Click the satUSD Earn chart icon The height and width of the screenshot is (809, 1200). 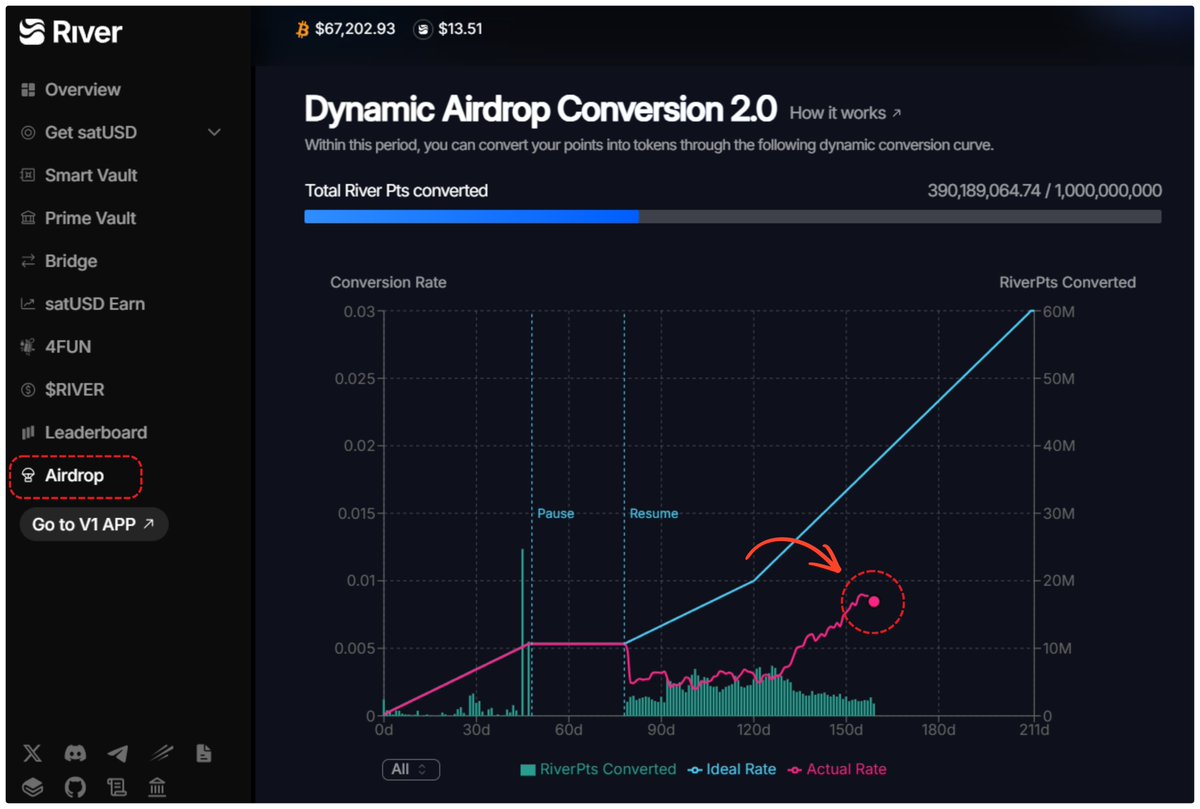pos(28,304)
